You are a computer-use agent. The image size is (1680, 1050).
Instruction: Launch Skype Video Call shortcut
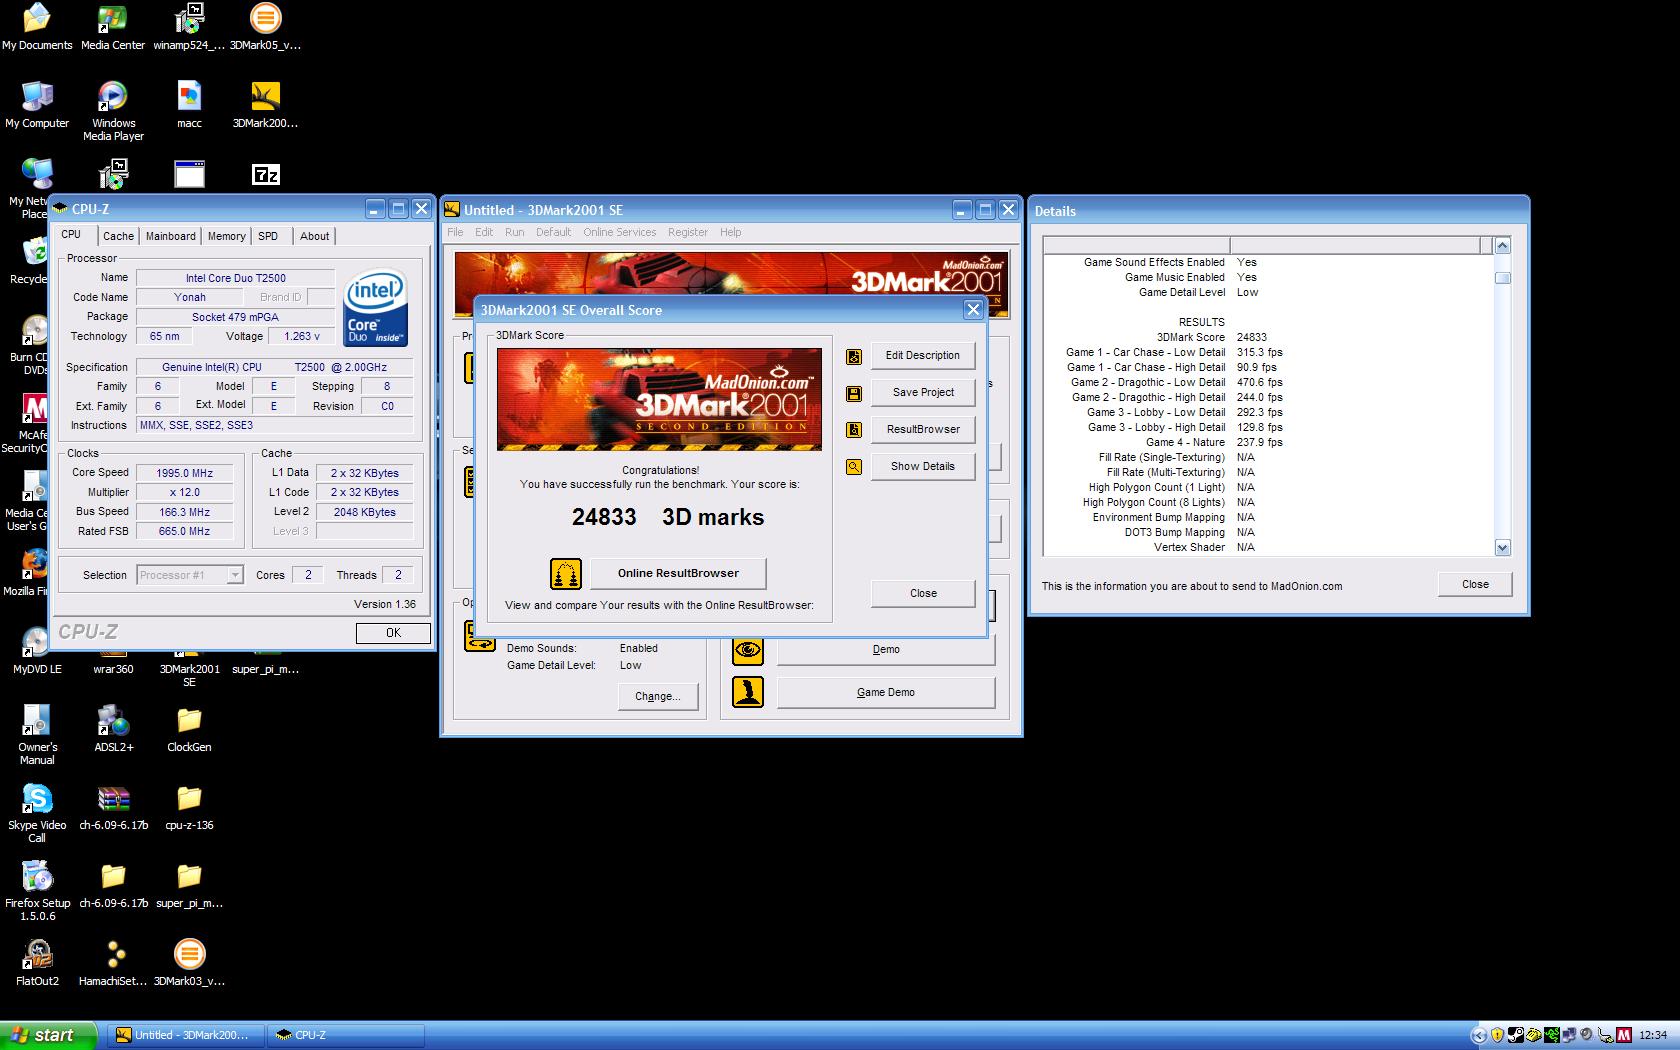coord(37,813)
